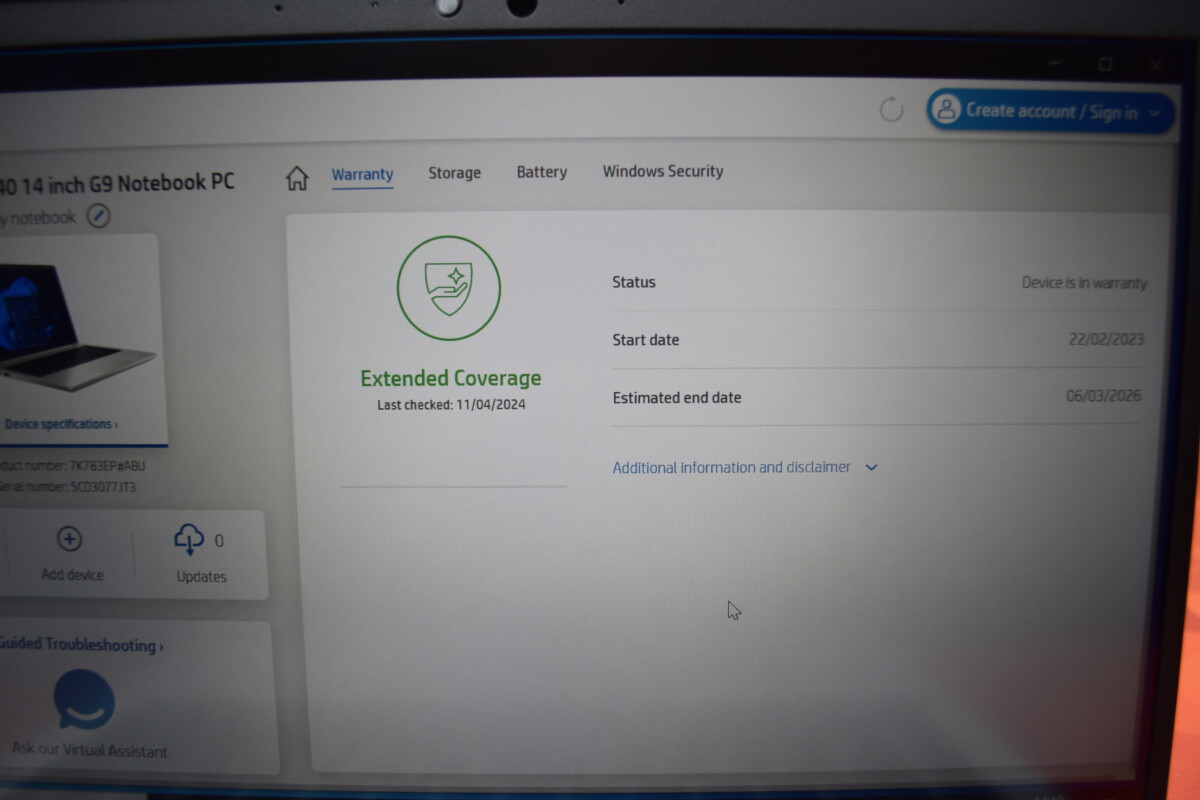Open the Updates cloud download icon
Viewport: 1200px width, 800px height.
[x=189, y=539]
